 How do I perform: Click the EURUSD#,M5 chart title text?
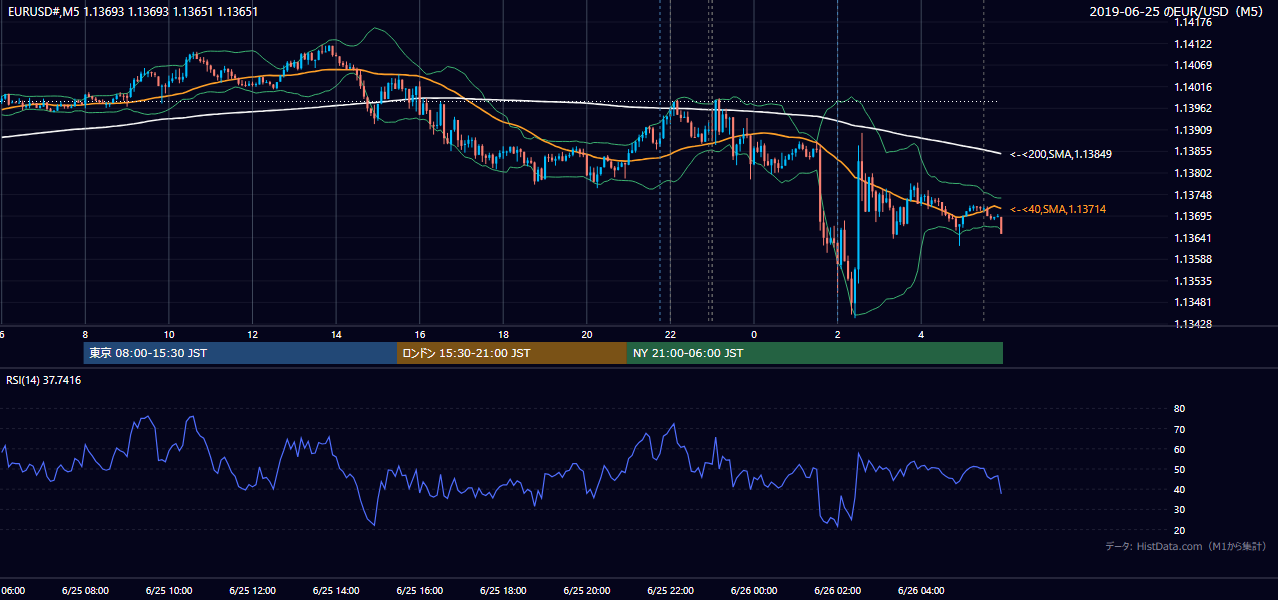point(132,12)
